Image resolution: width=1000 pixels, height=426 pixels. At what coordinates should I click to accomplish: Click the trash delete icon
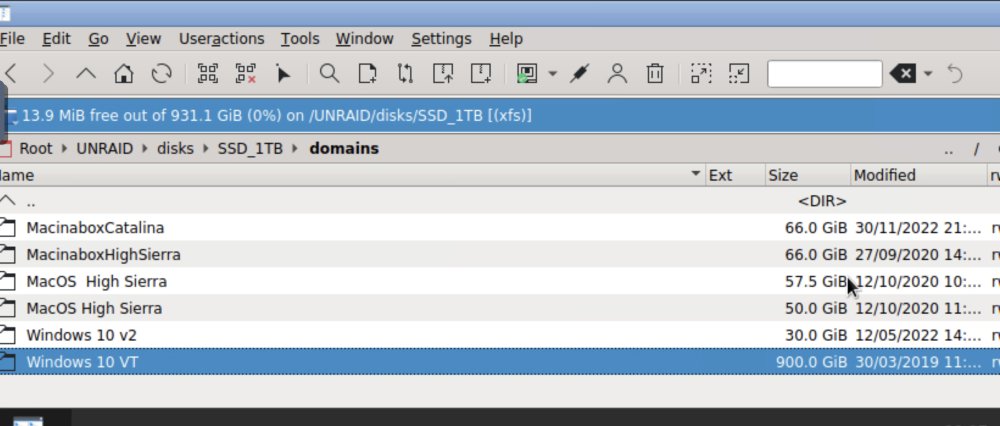655,74
